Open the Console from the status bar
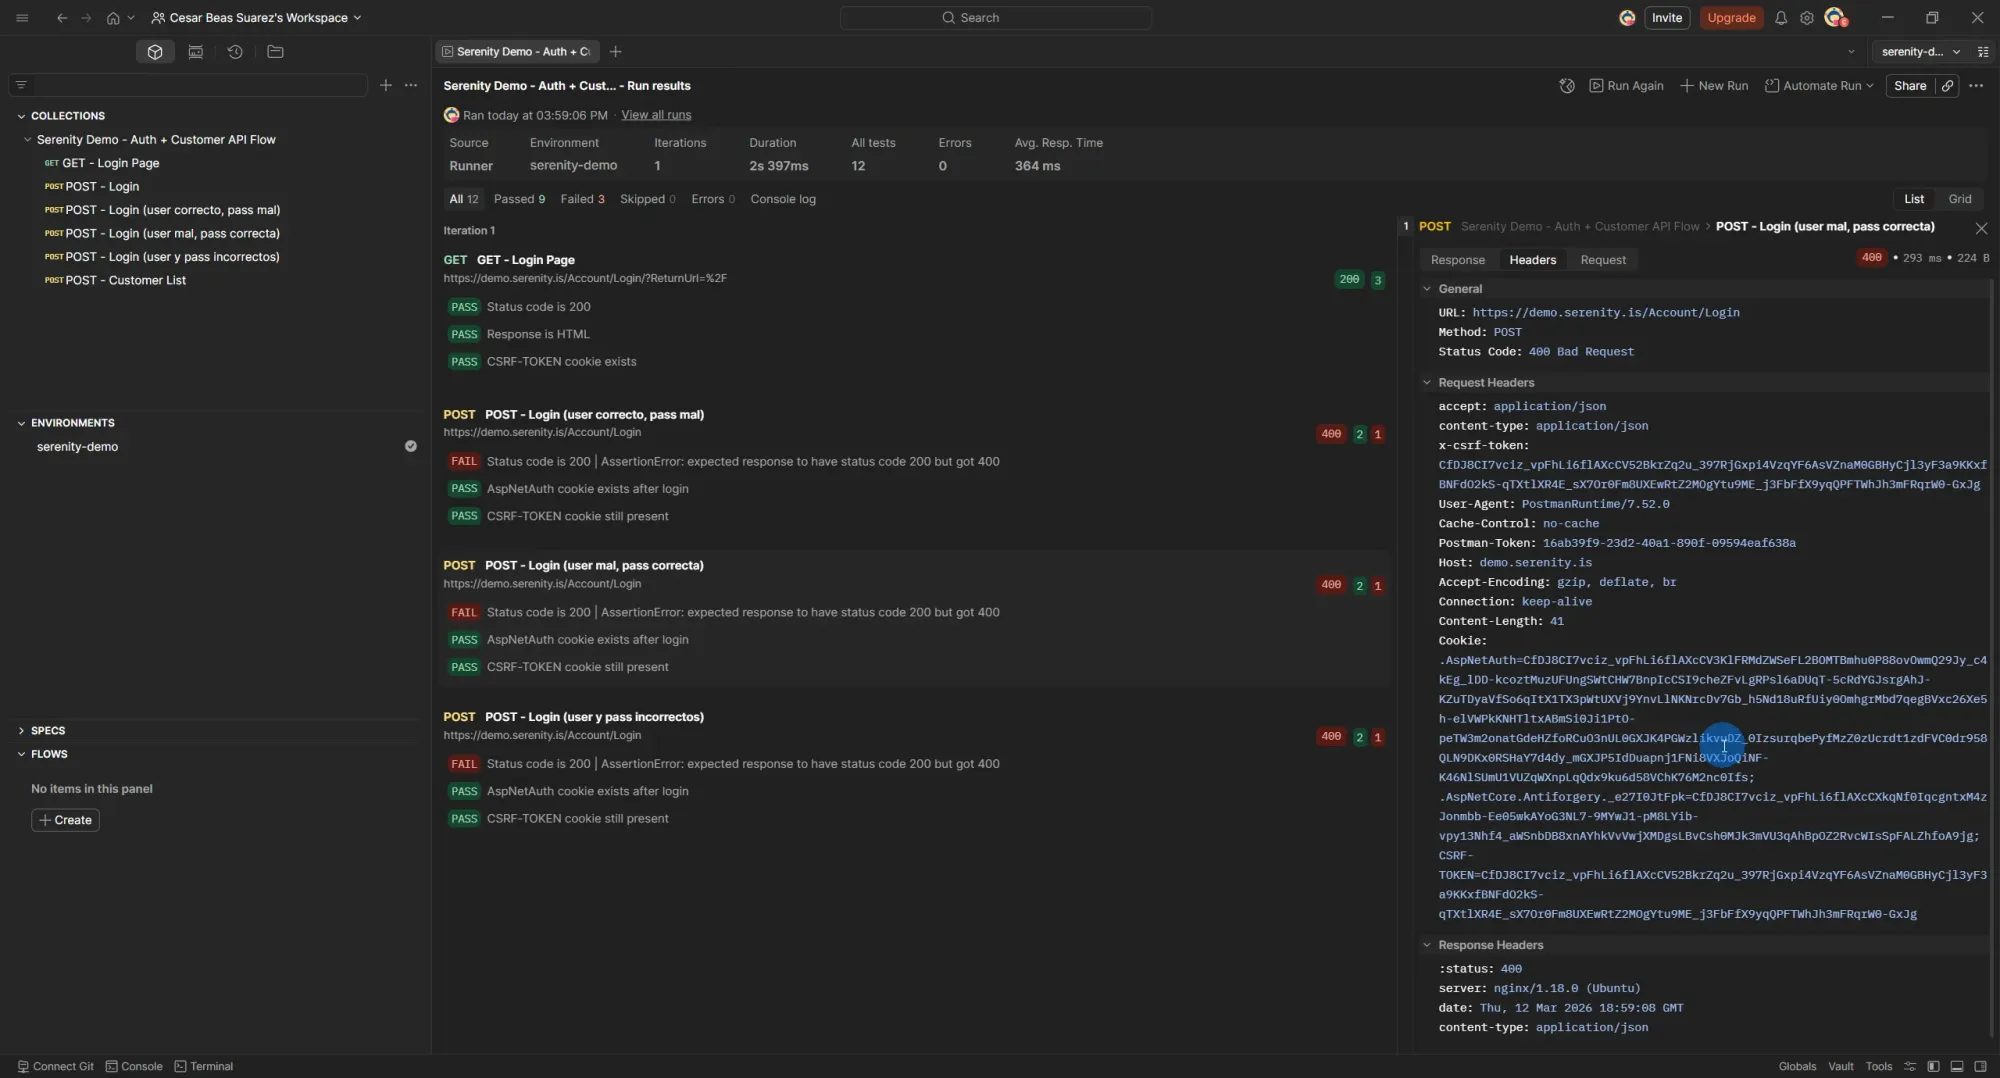The width and height of the screenshot is (2000, 1078). tap(133, 1066)
